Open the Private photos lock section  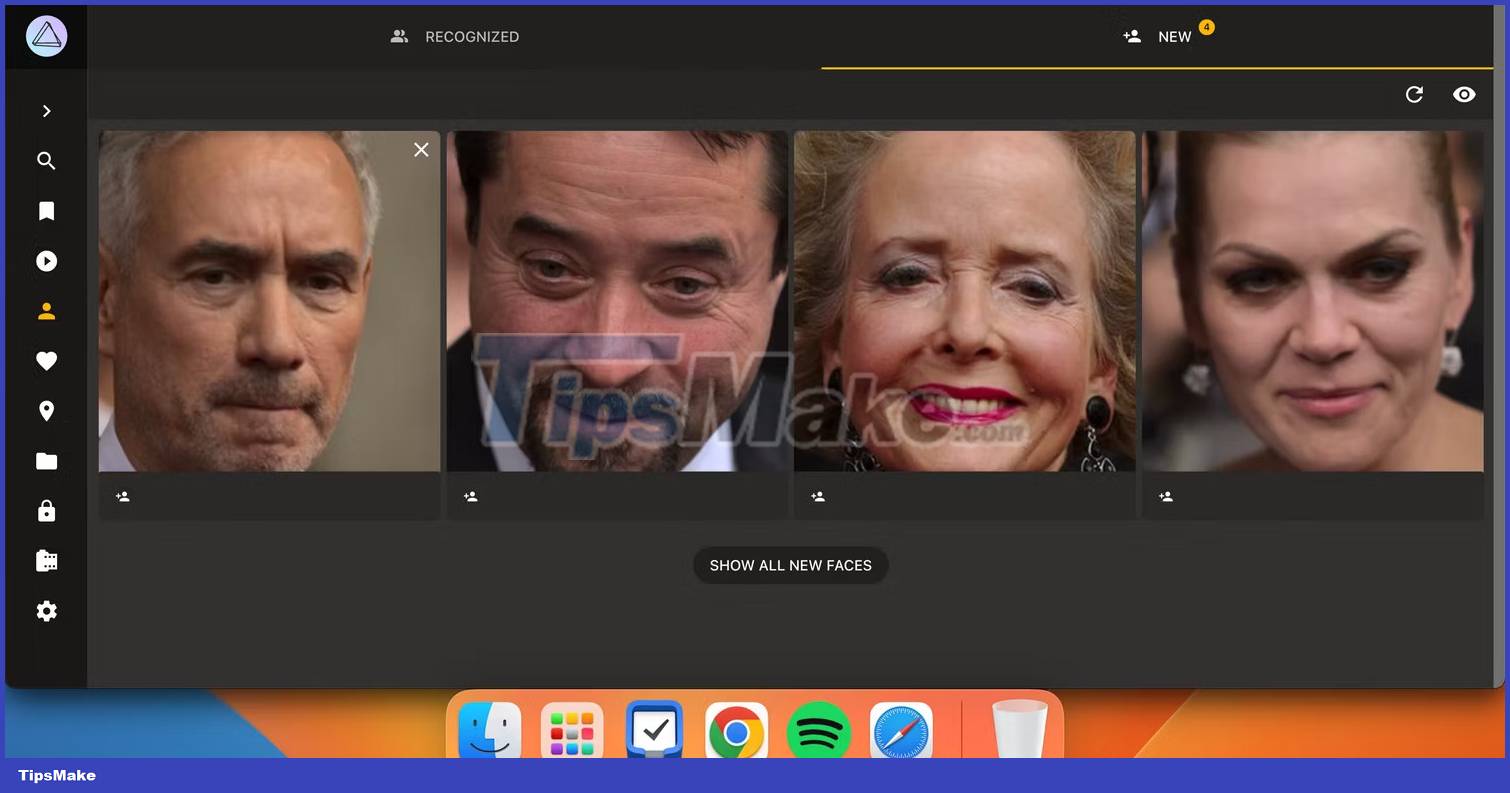click(46, 511)
